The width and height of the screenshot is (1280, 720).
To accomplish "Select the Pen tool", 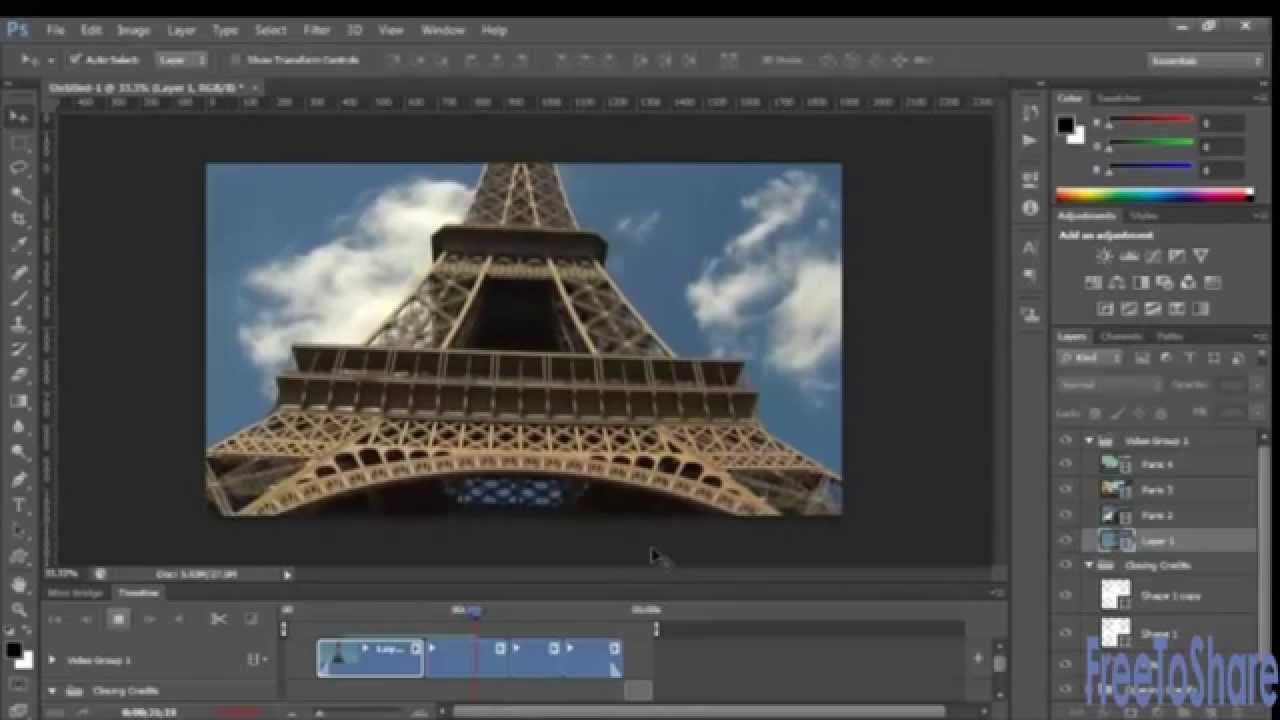I will 19,480.
